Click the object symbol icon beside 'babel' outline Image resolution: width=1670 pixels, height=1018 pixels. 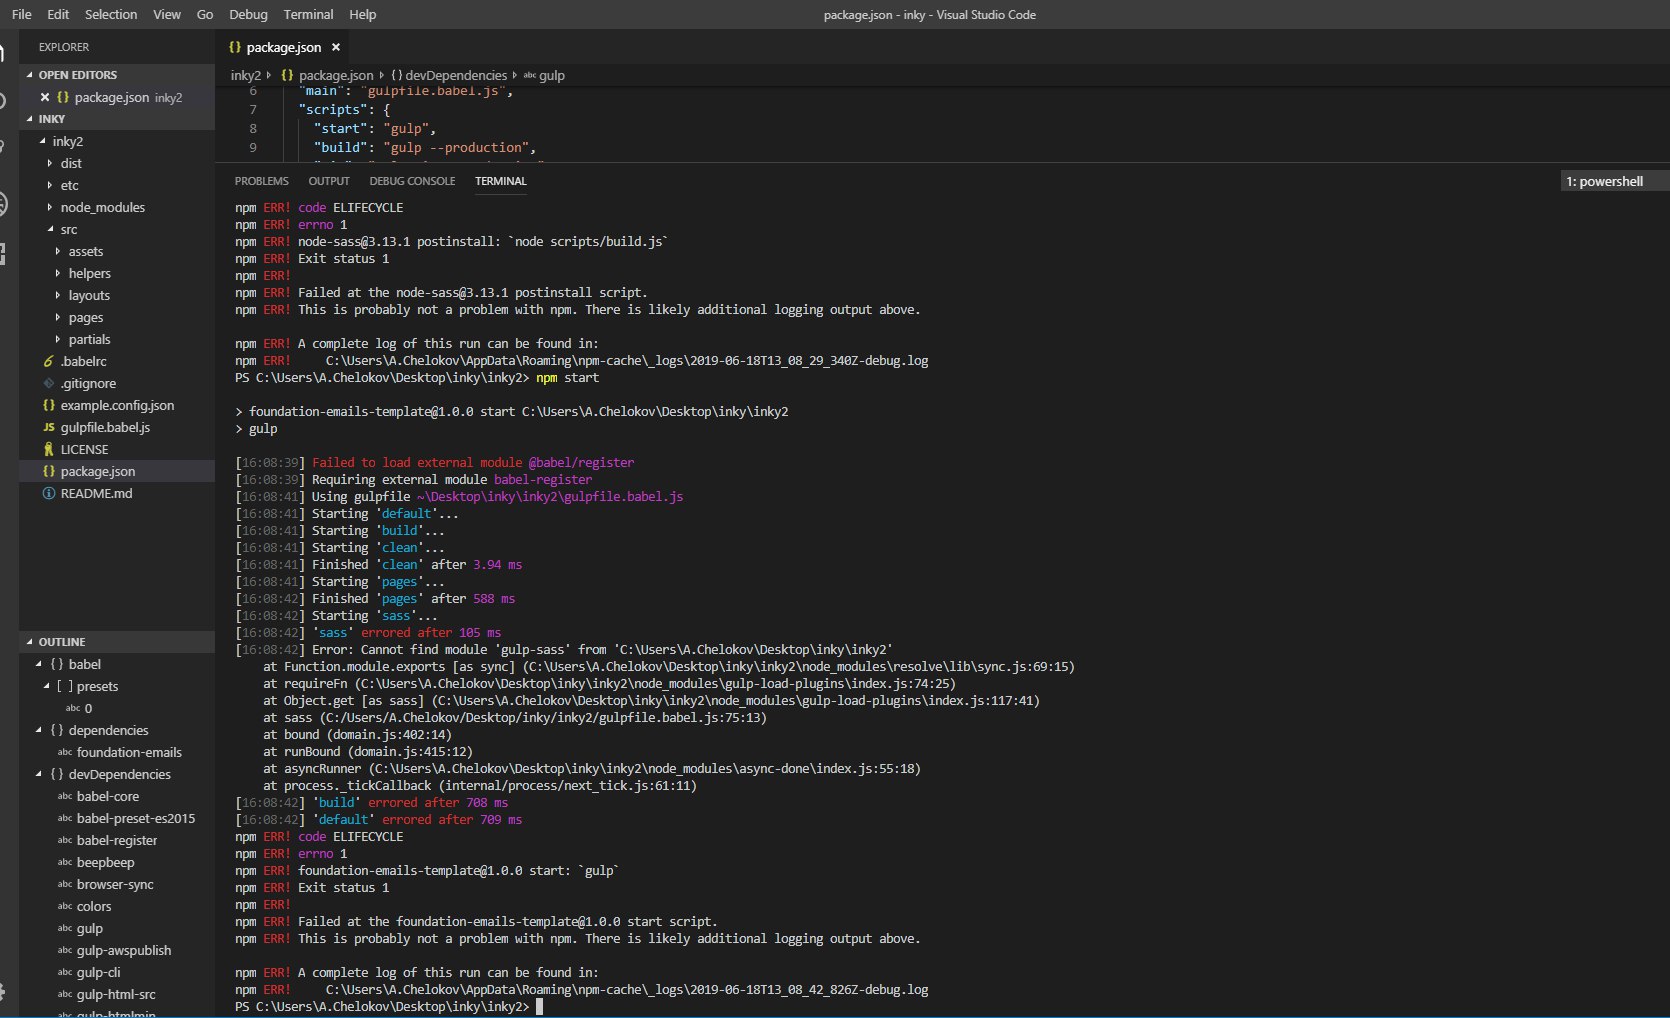pyautogui.click(x=57, y=664)
